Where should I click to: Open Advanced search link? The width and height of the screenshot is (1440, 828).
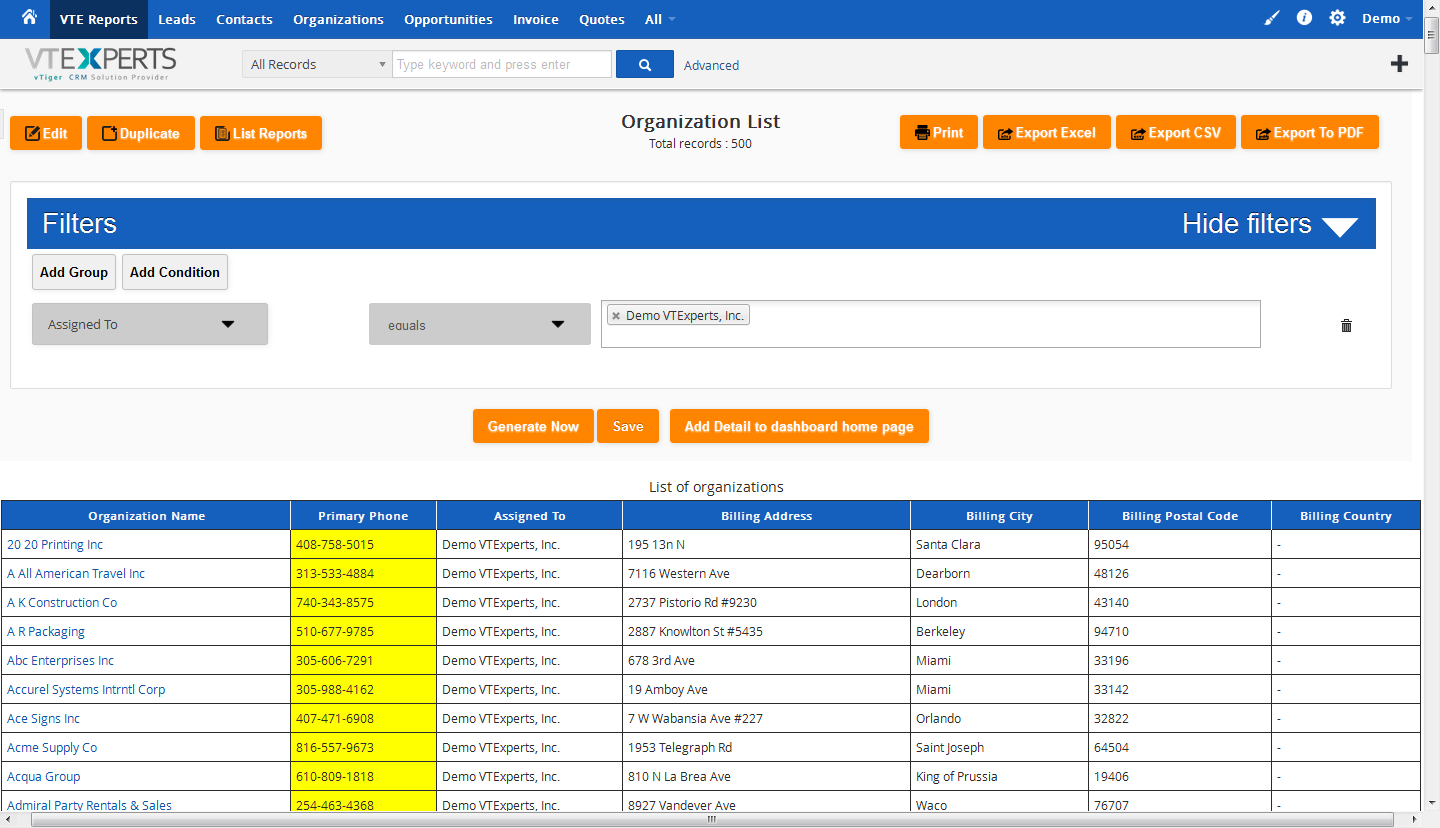point(712,65)
